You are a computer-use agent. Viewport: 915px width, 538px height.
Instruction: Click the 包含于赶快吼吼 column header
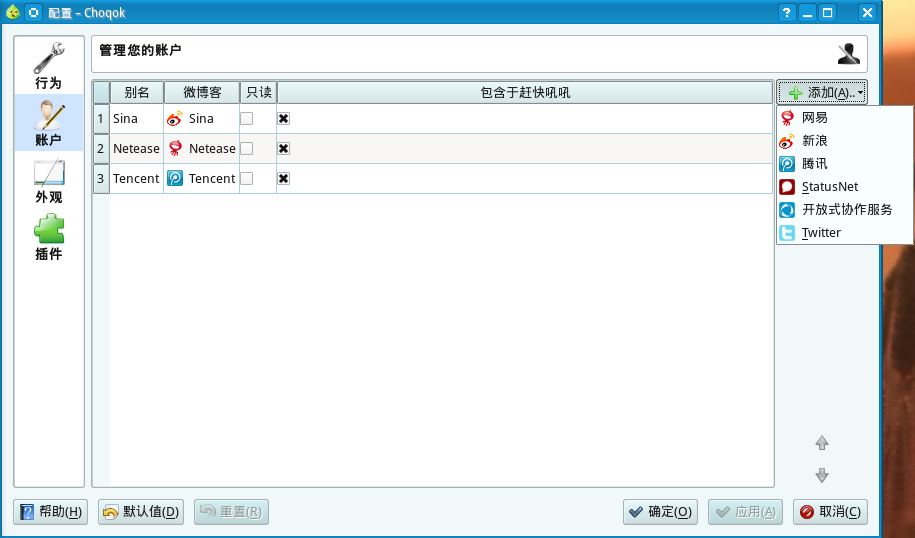525,92
